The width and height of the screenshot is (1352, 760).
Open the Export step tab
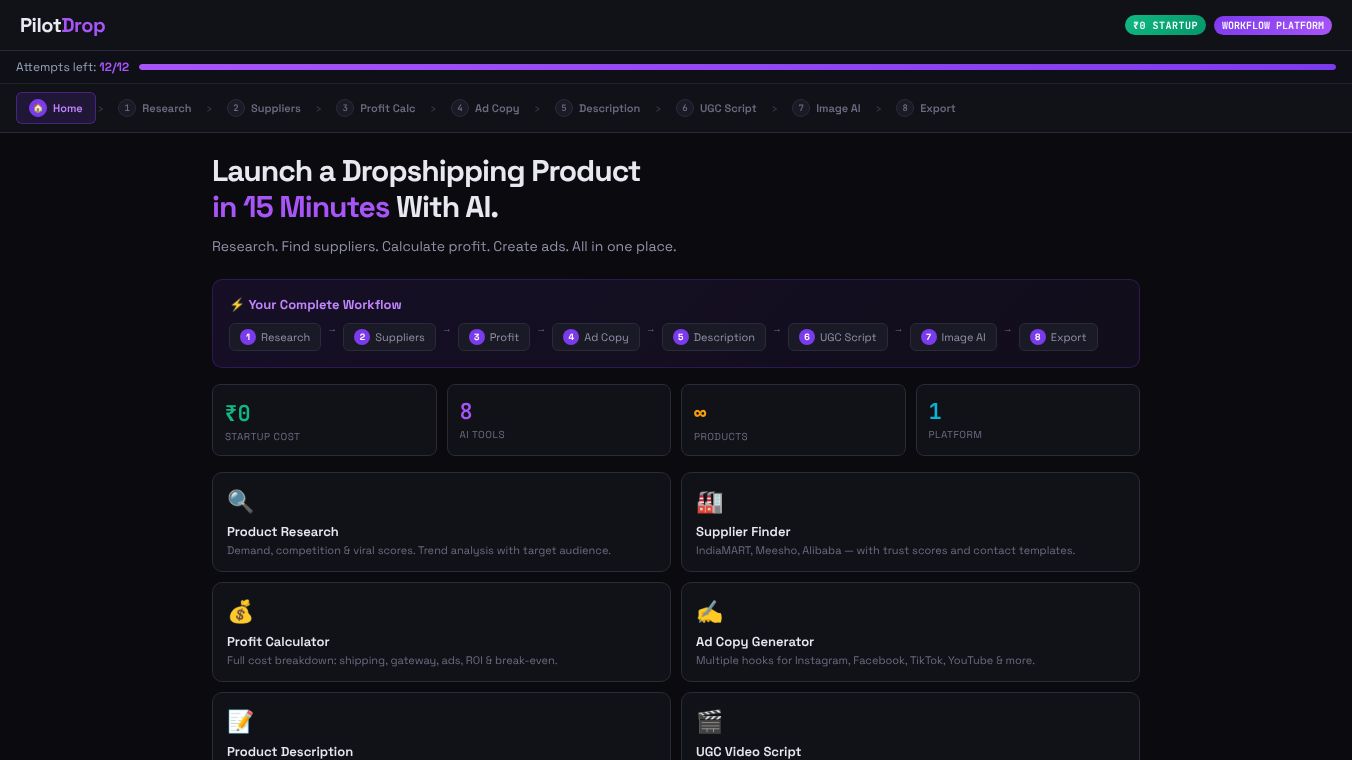point(926,108)
